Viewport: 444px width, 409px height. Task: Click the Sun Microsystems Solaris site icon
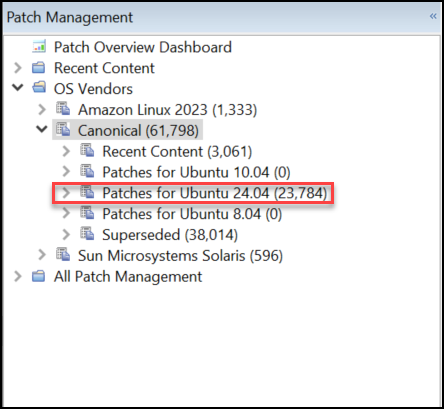63,255
